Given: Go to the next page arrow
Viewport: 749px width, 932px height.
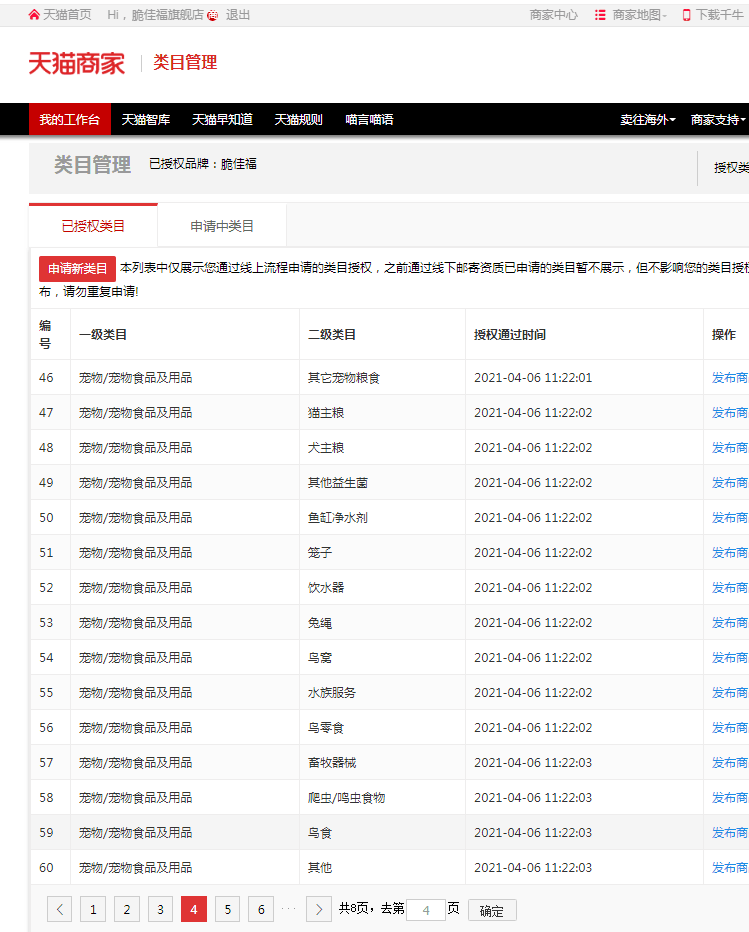Looking at the screenshot, I should pos(319,909).
